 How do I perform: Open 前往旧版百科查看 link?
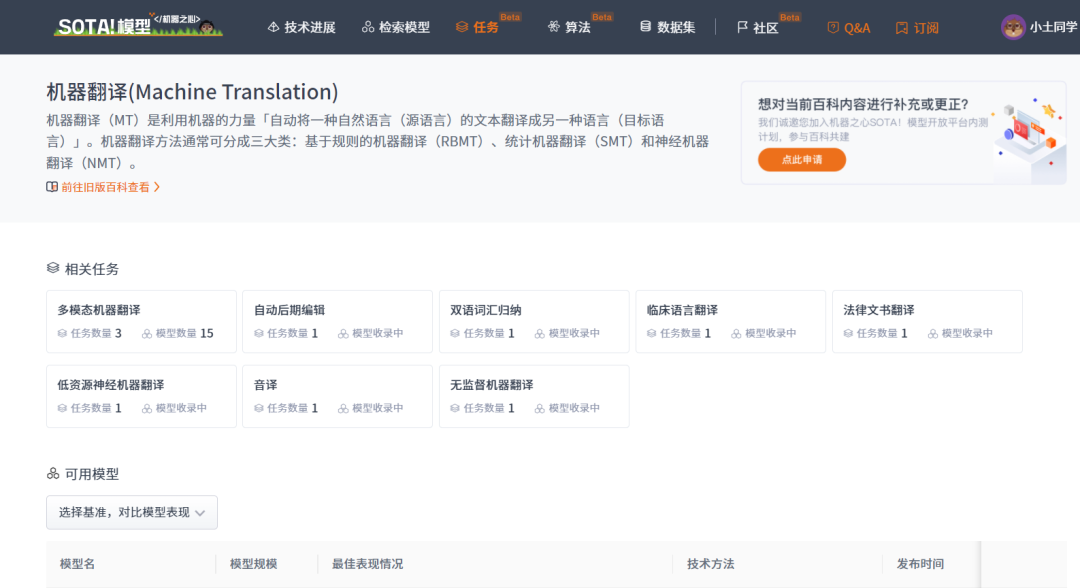pyautogui.click(x=105, y=187)
